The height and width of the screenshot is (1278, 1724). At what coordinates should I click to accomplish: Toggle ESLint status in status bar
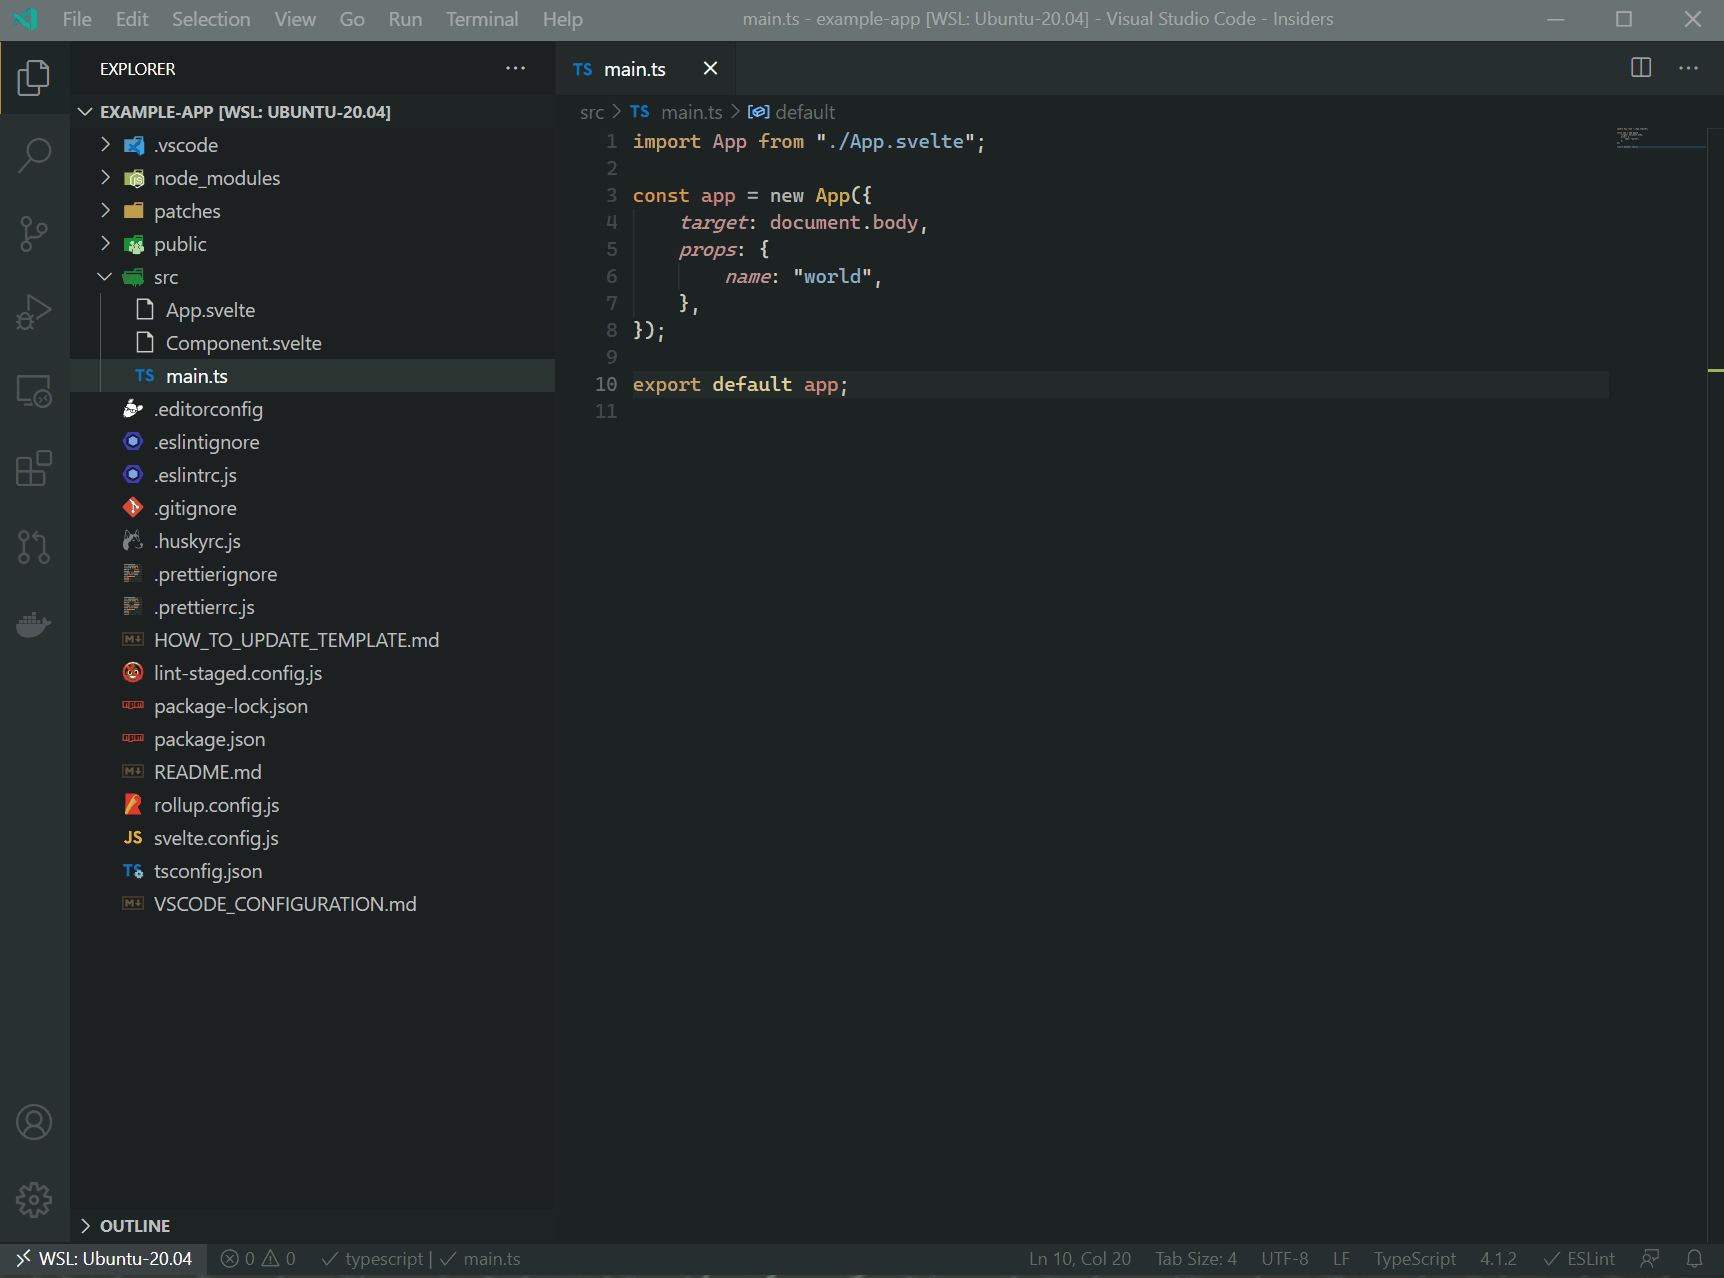[x=1578, y=1258]
